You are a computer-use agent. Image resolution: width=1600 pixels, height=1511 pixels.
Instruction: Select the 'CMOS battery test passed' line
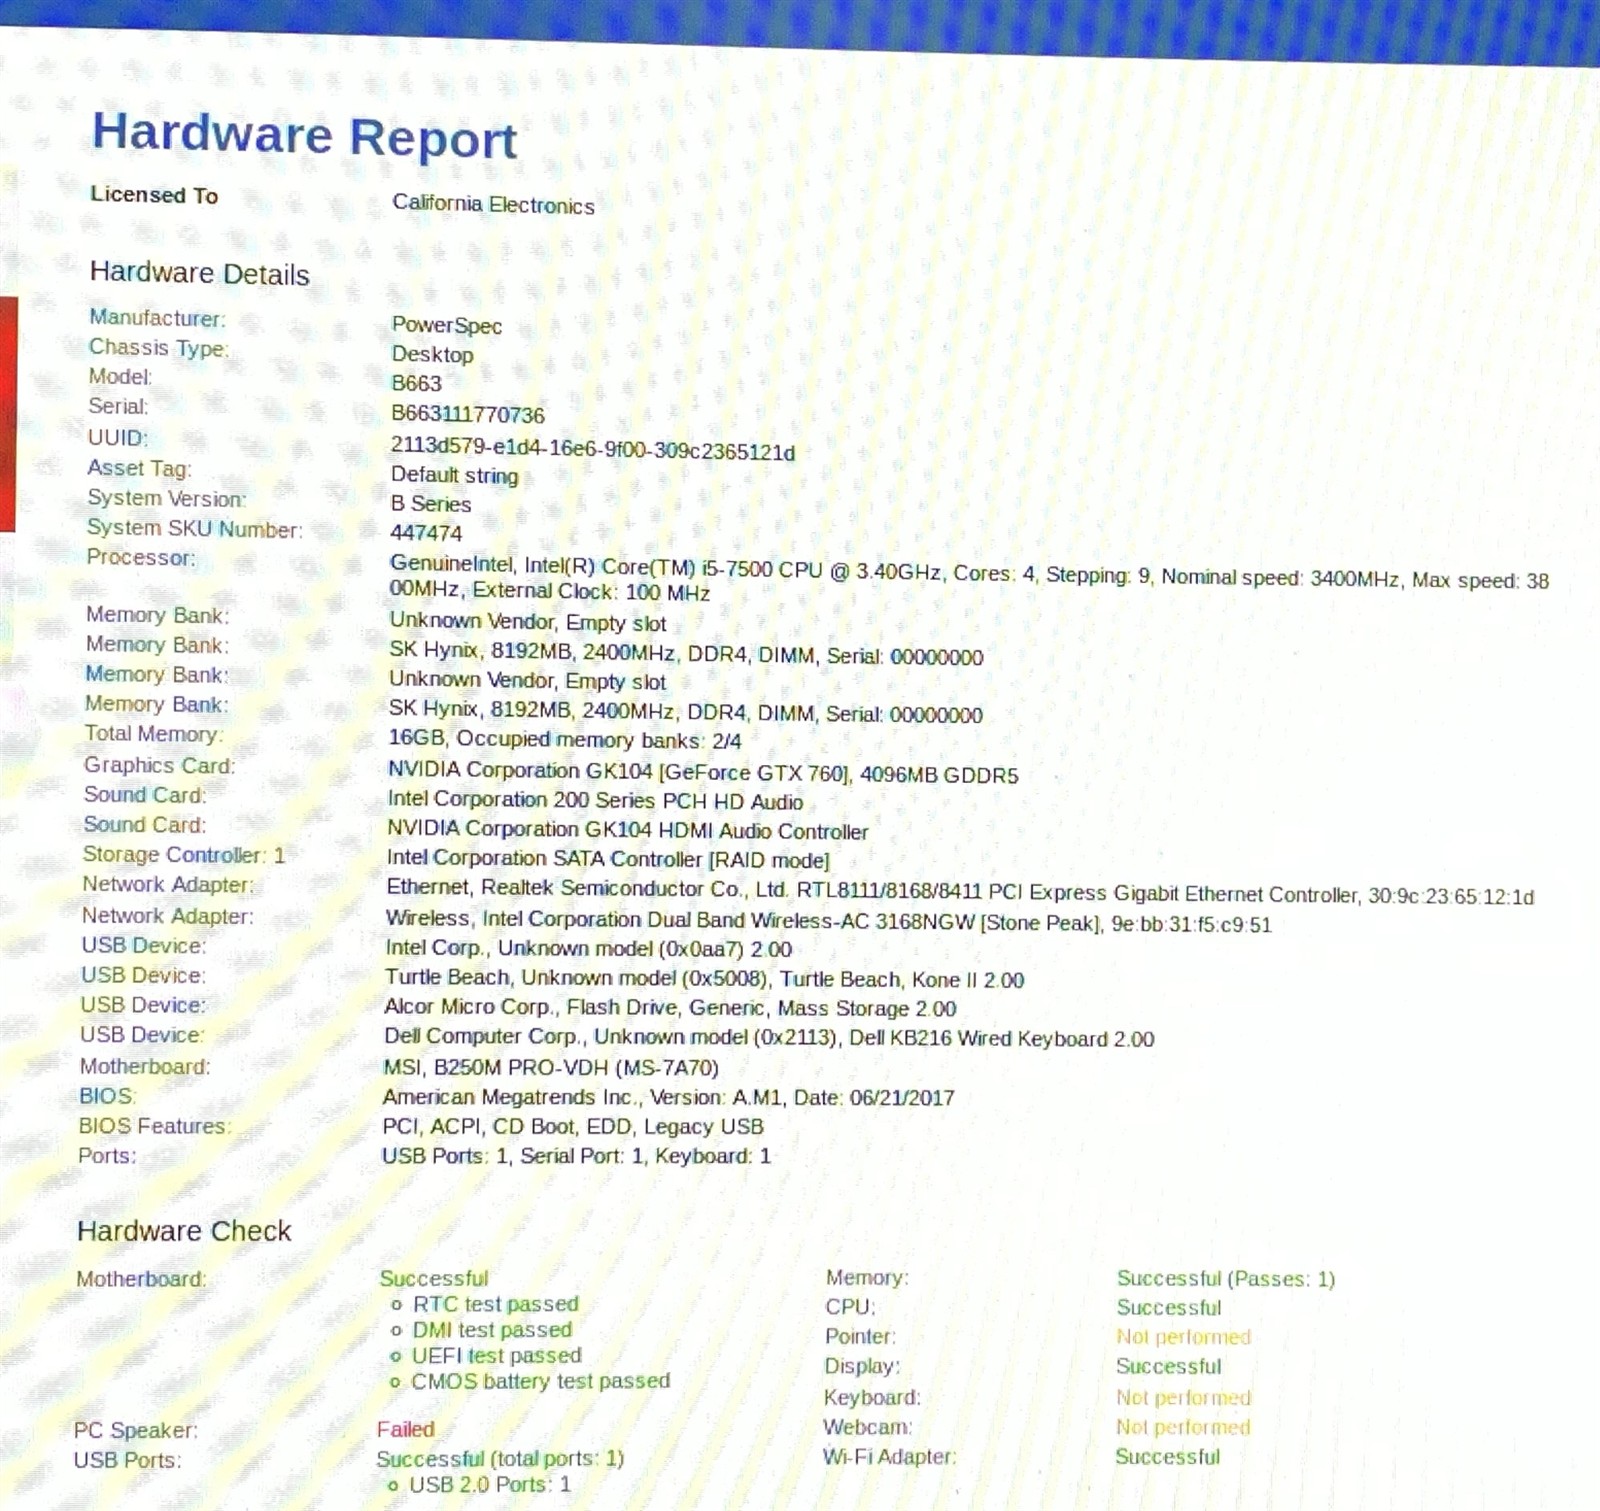click(x=540, y=1381)
